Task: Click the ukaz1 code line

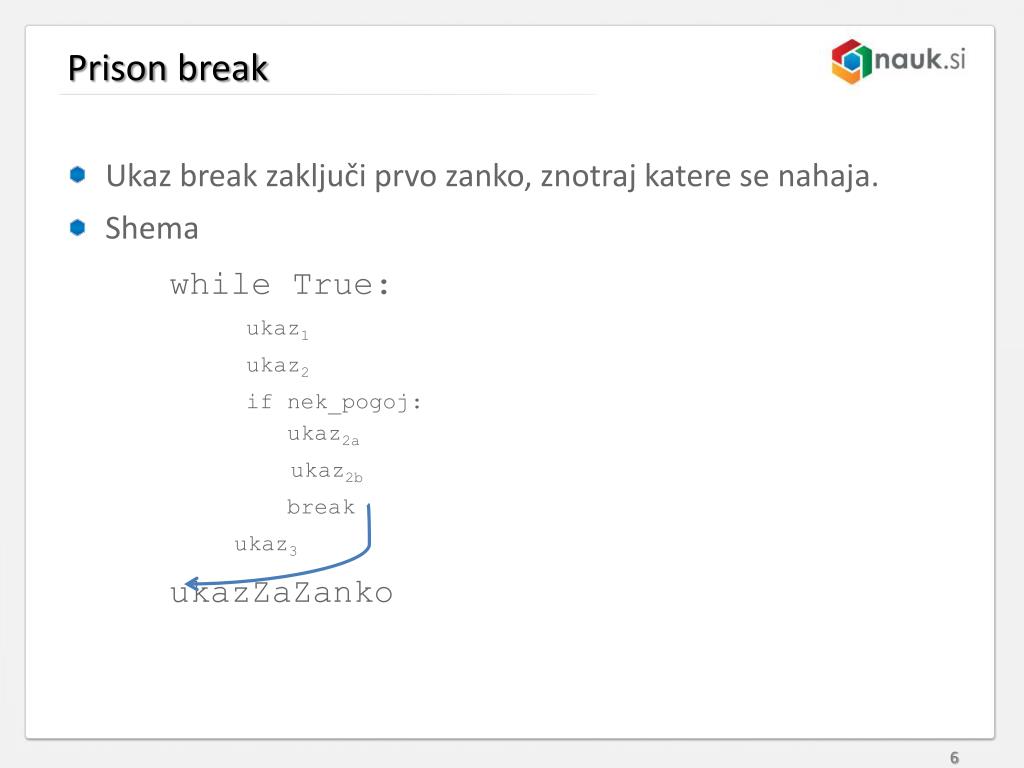Action: [x=277, y=330]
